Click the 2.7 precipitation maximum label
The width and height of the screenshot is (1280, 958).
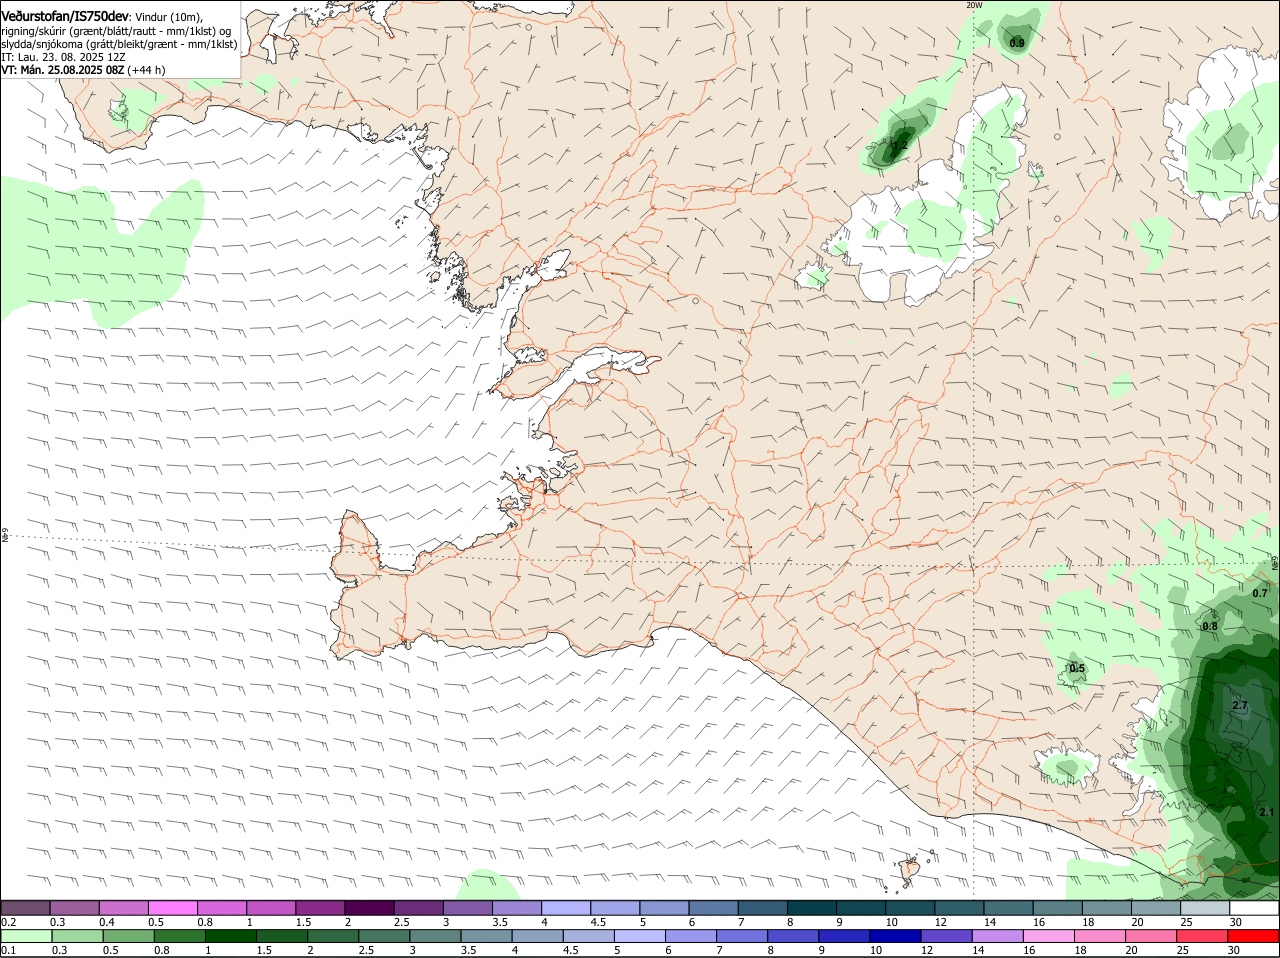point(1240,705)
